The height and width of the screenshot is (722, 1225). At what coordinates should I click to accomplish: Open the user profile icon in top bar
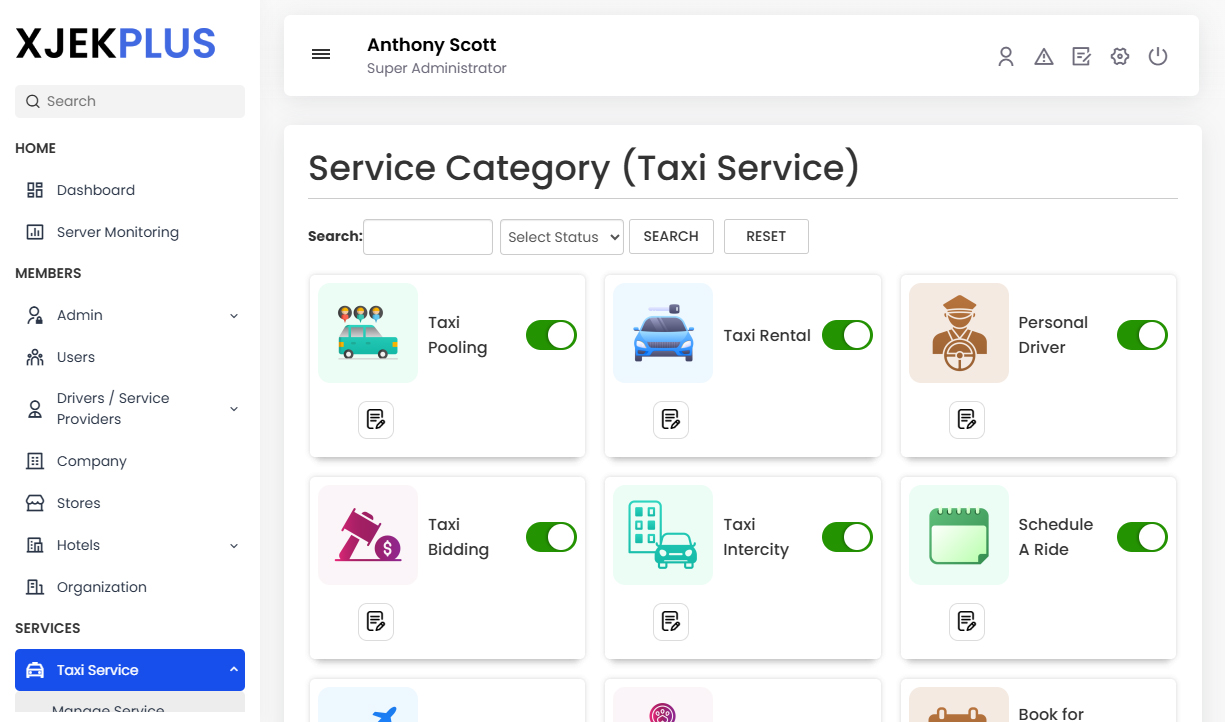pyautogui.click(x=1006, y=56)
